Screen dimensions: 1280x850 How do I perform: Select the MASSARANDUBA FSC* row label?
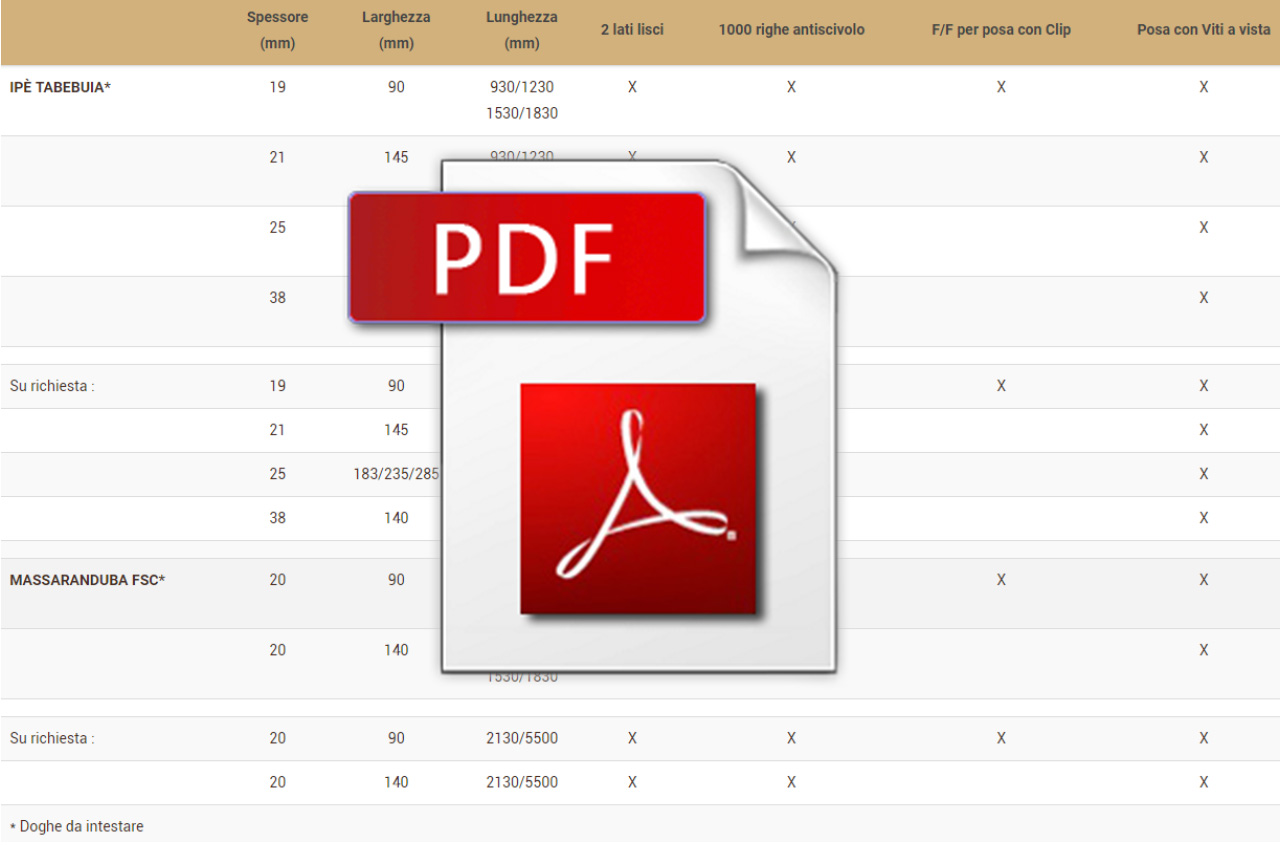pos(87,580)
